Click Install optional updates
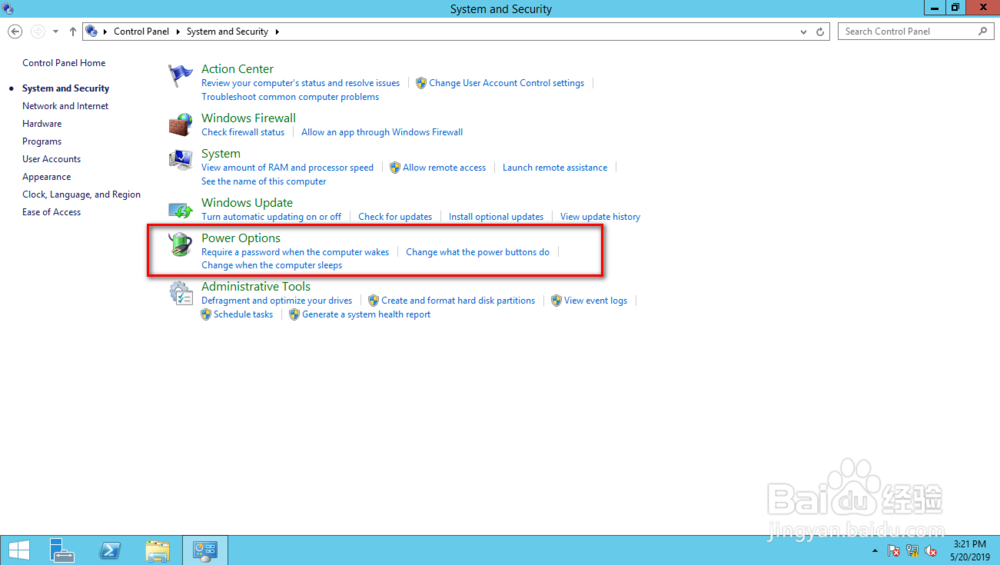 (x=496, y=217)
